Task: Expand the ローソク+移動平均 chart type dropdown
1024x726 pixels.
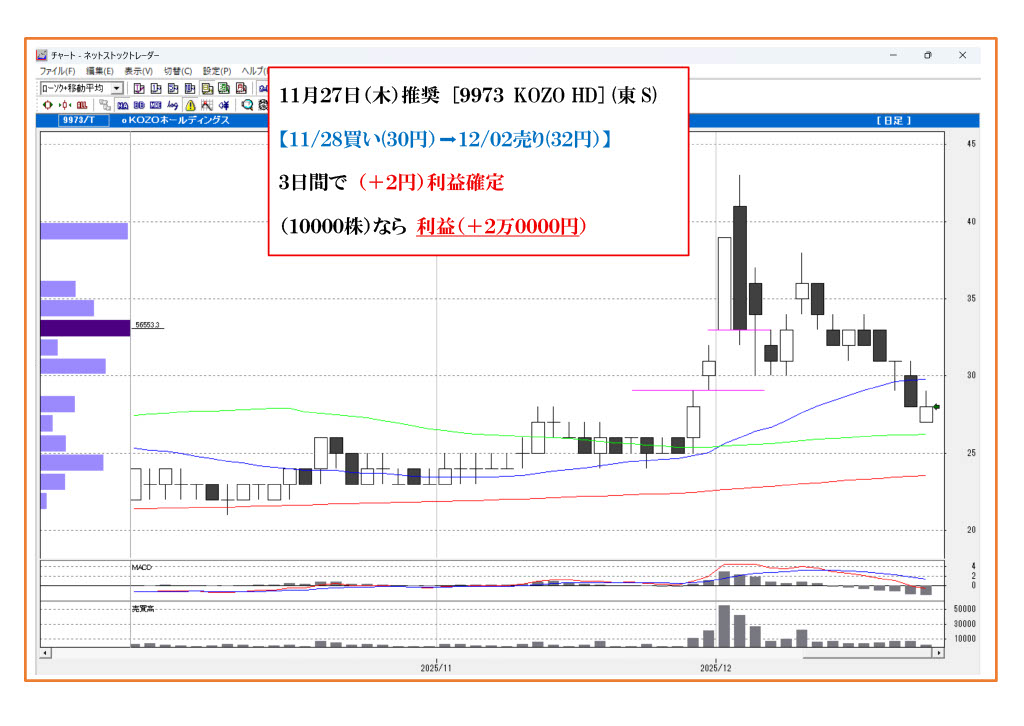Action: point(118,89)
